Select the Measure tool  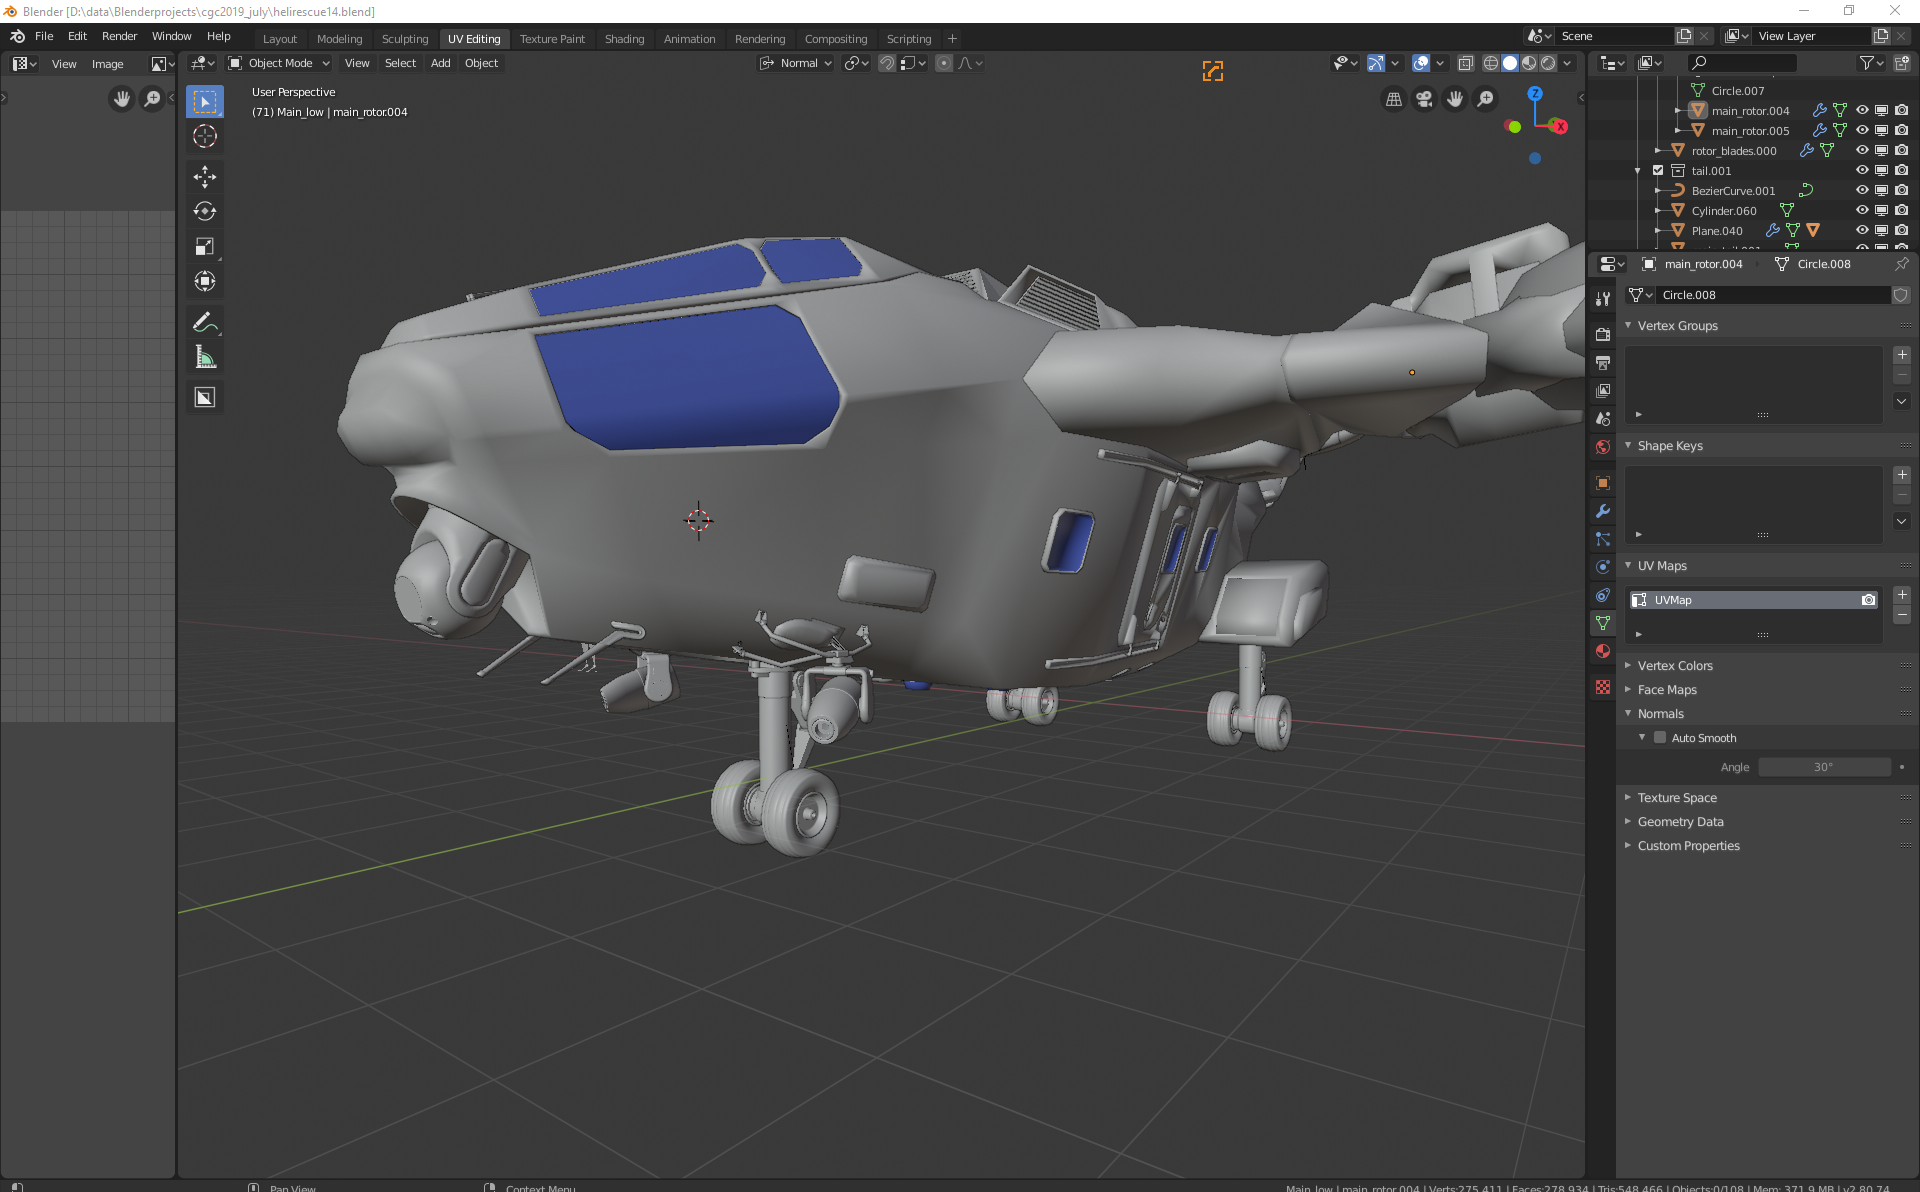click(204, 357)
